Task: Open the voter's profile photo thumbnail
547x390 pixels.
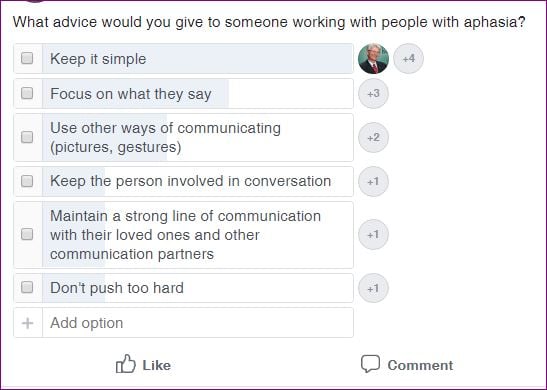Action: tap(373, 59)
